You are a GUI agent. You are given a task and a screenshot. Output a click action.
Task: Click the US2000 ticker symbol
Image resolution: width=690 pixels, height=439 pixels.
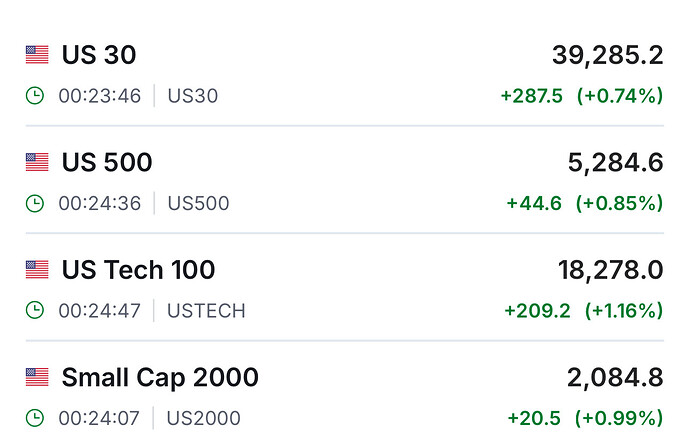point(204,418)
